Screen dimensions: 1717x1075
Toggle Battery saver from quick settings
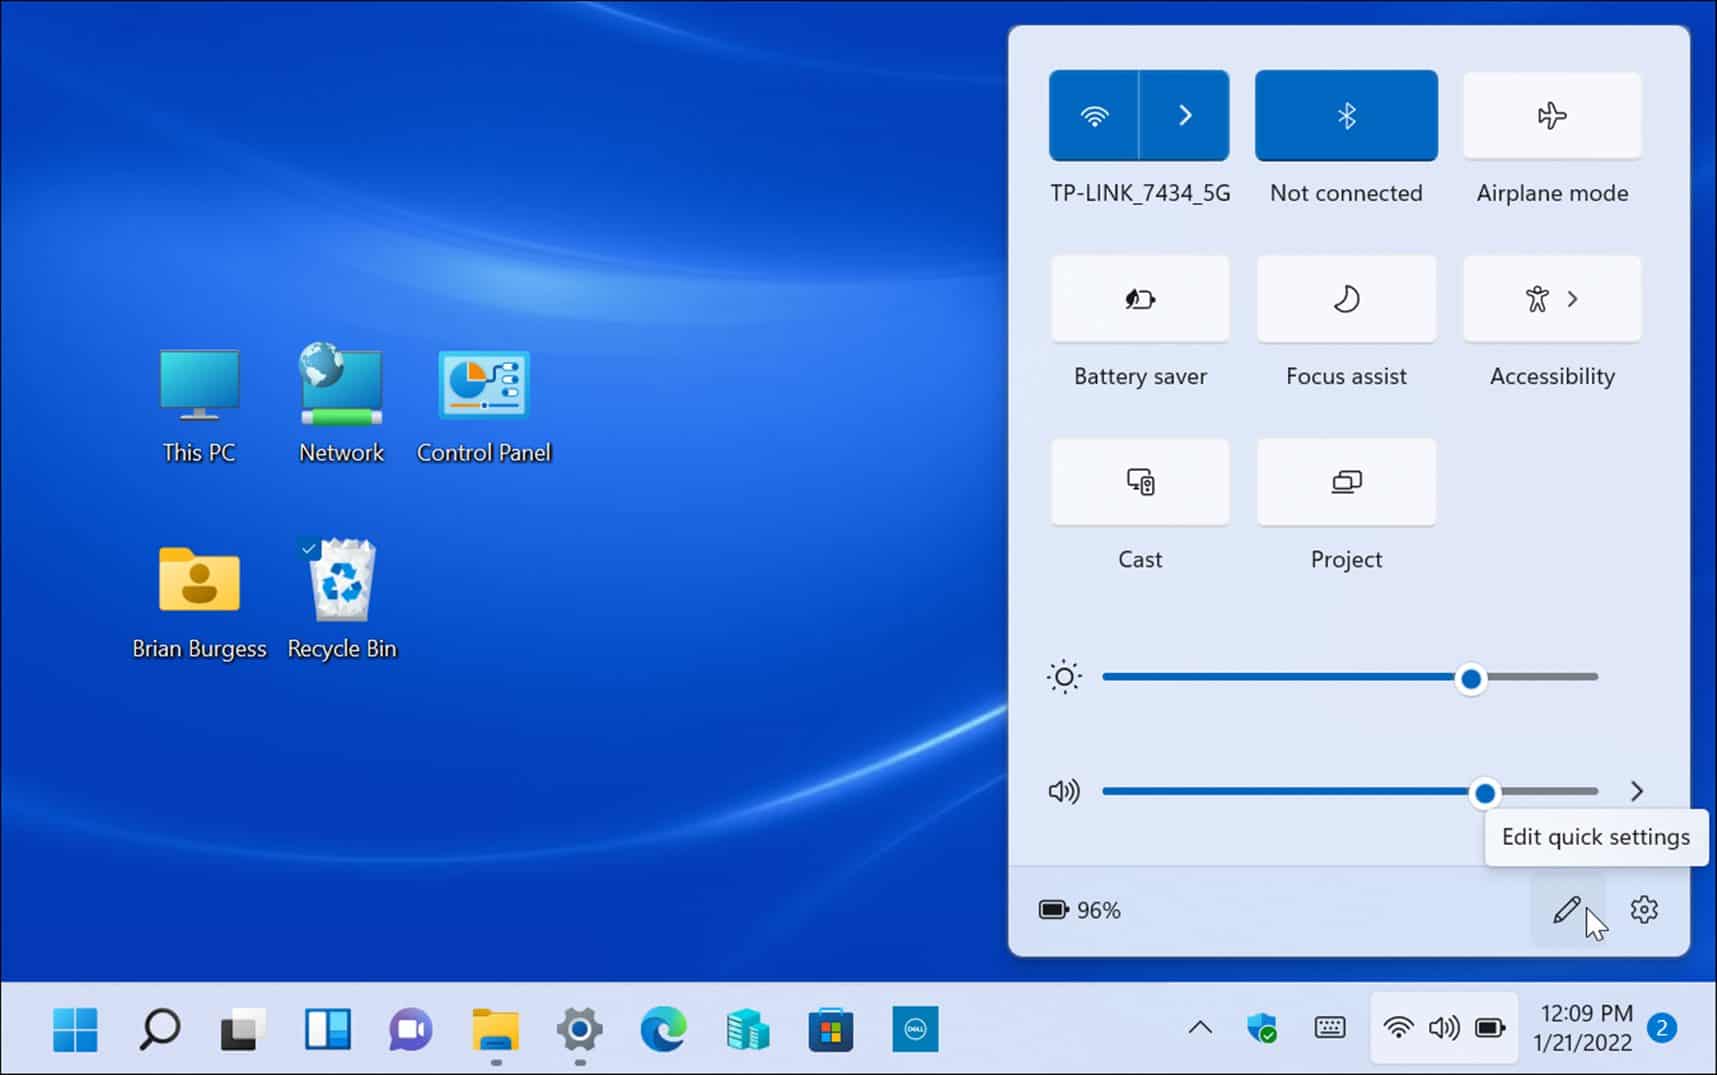1139,298
